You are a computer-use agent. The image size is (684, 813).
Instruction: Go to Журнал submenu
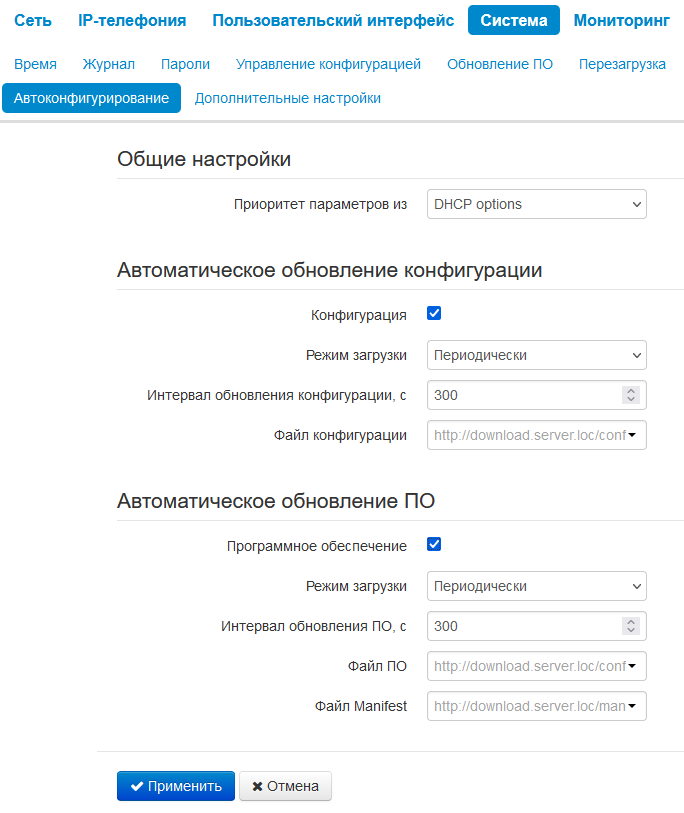tap(109, 64)
